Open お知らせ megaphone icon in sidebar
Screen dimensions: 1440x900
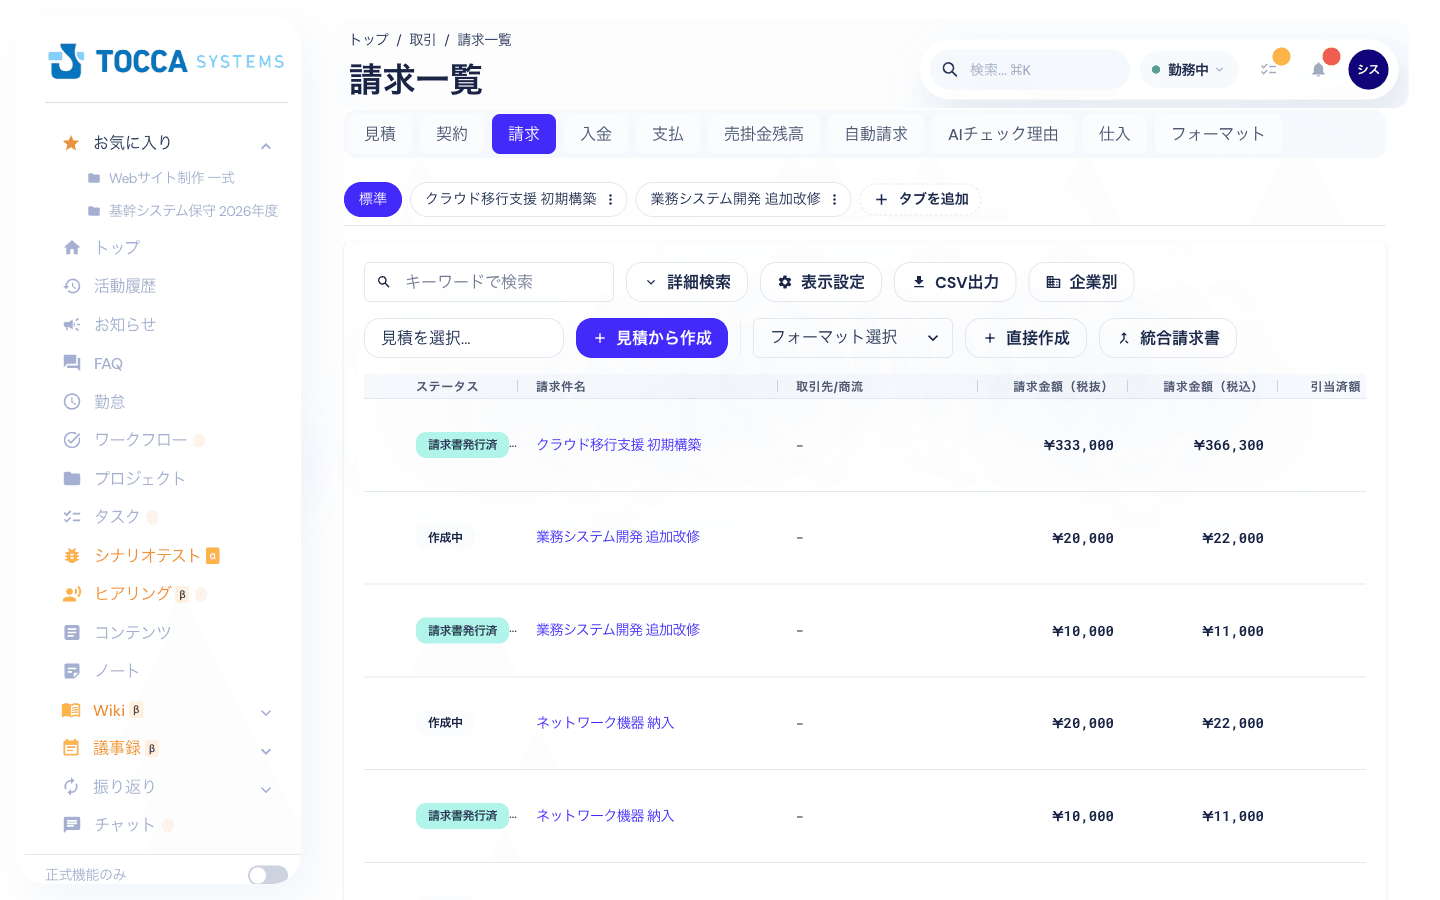point(72,325)
